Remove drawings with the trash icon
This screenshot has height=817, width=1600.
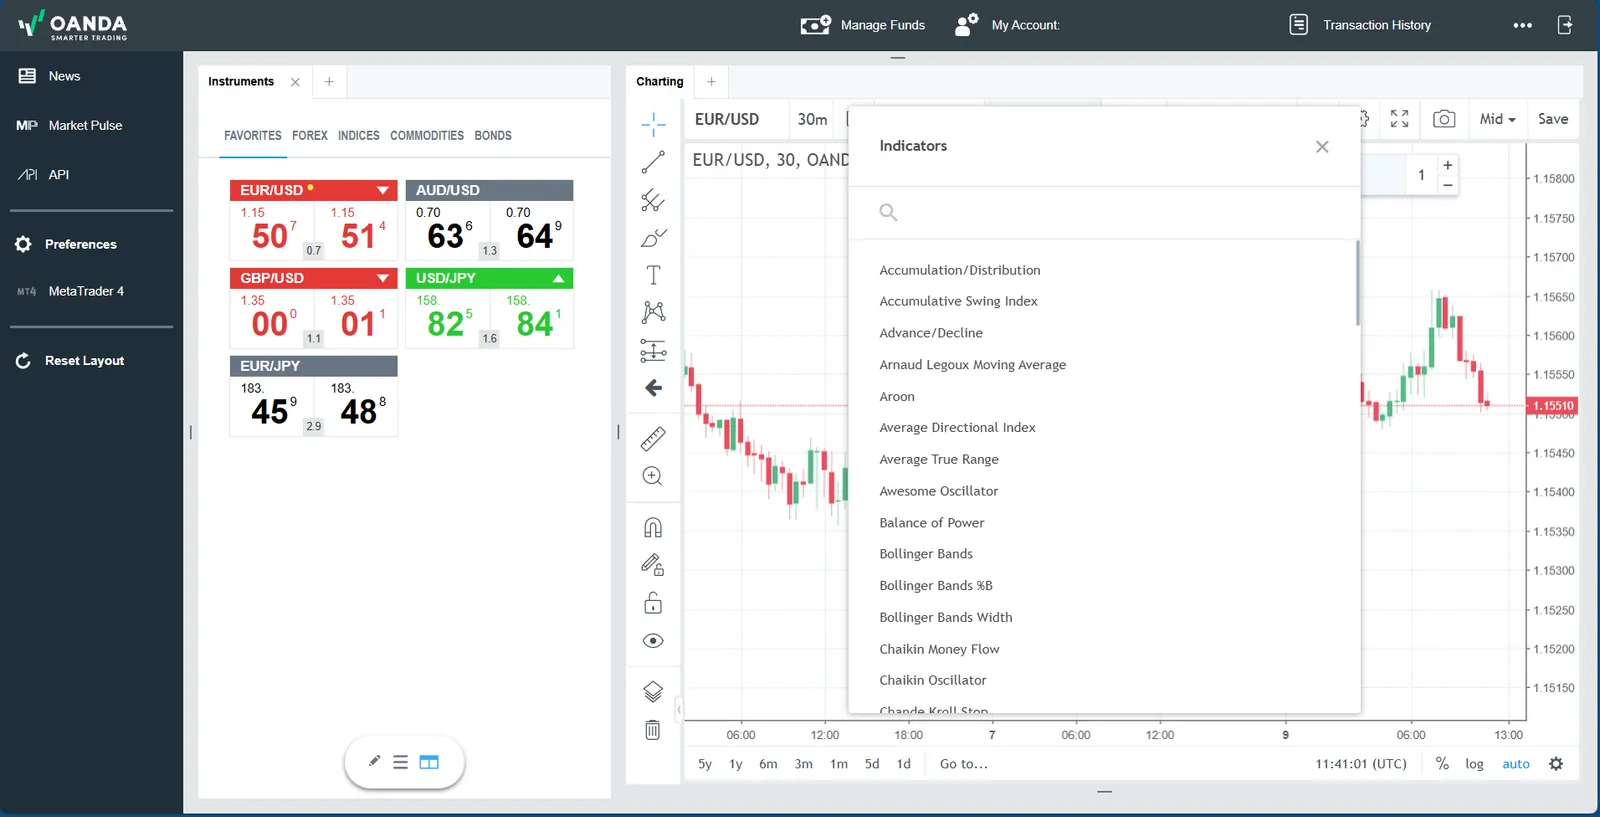(x=653, y=730)
